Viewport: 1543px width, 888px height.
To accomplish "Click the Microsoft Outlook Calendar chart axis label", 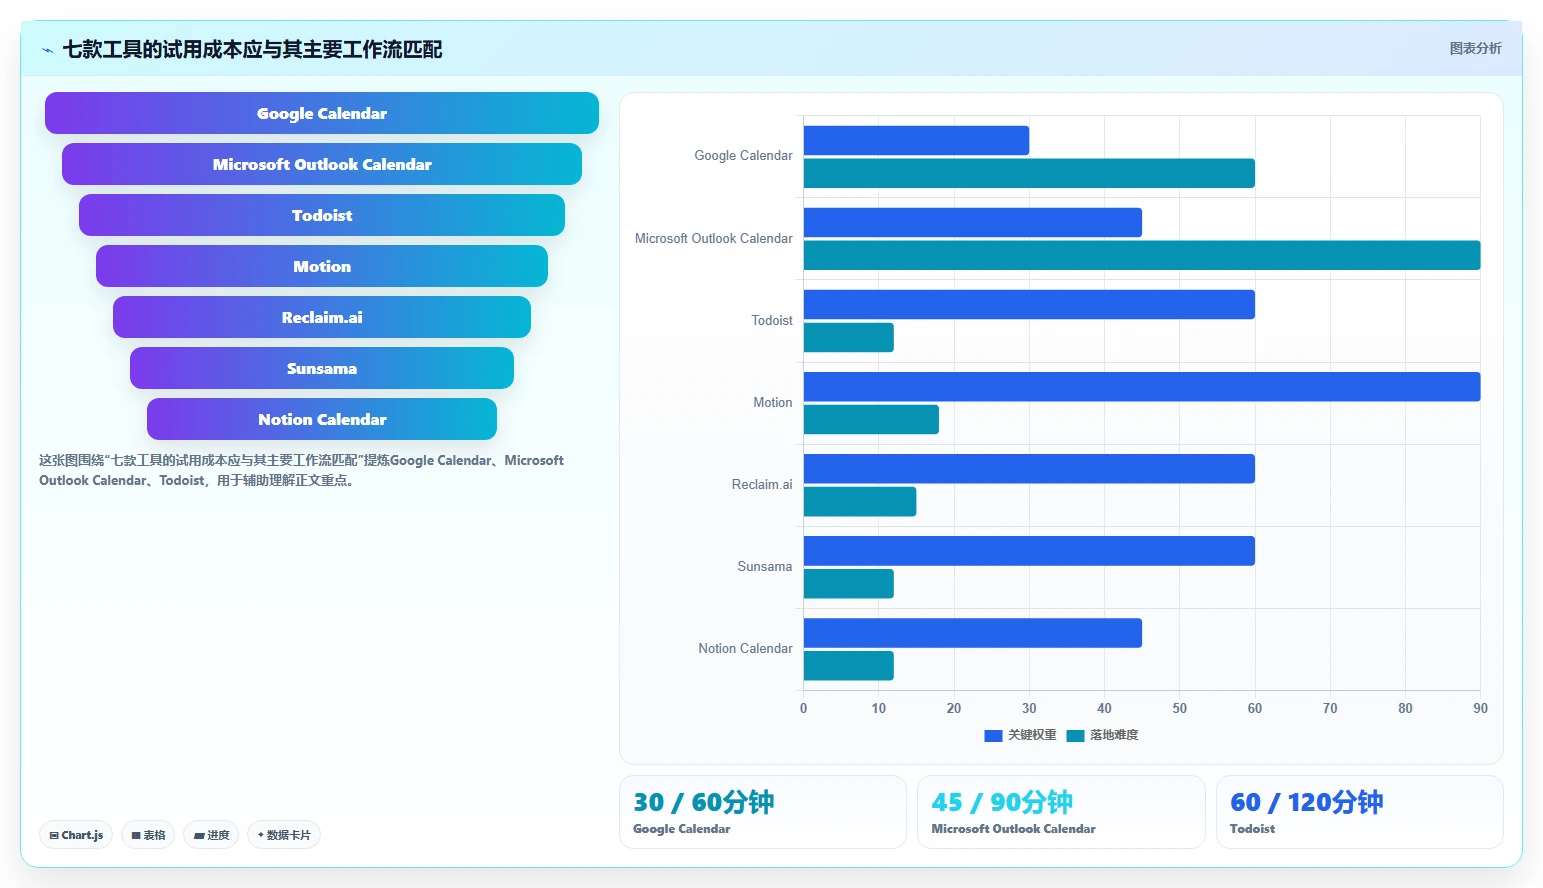I will 714,239.
